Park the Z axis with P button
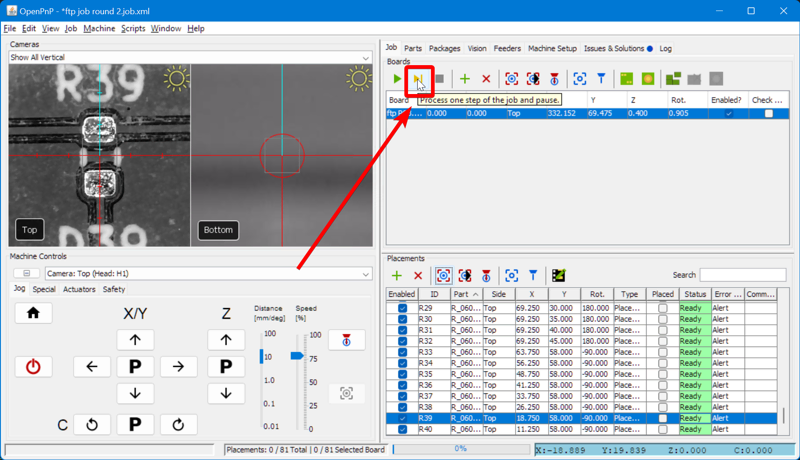The width and height of the screenshot is (800, 460). (x=226, y=367)
